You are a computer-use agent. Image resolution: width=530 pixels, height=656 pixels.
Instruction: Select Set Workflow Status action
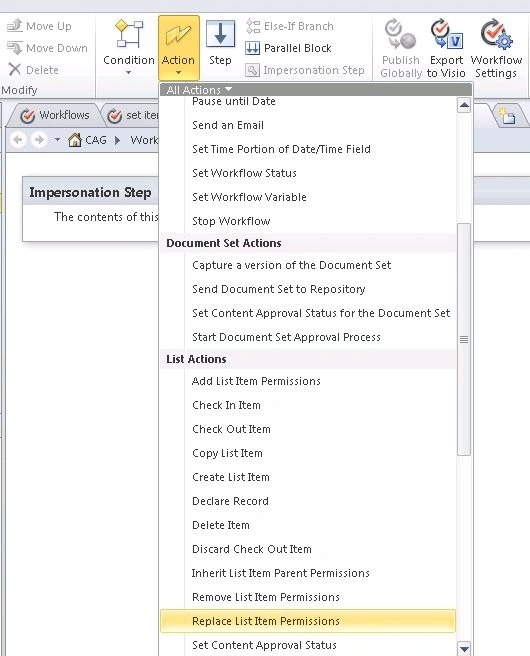pyautogui.click(x=244, y=173)
